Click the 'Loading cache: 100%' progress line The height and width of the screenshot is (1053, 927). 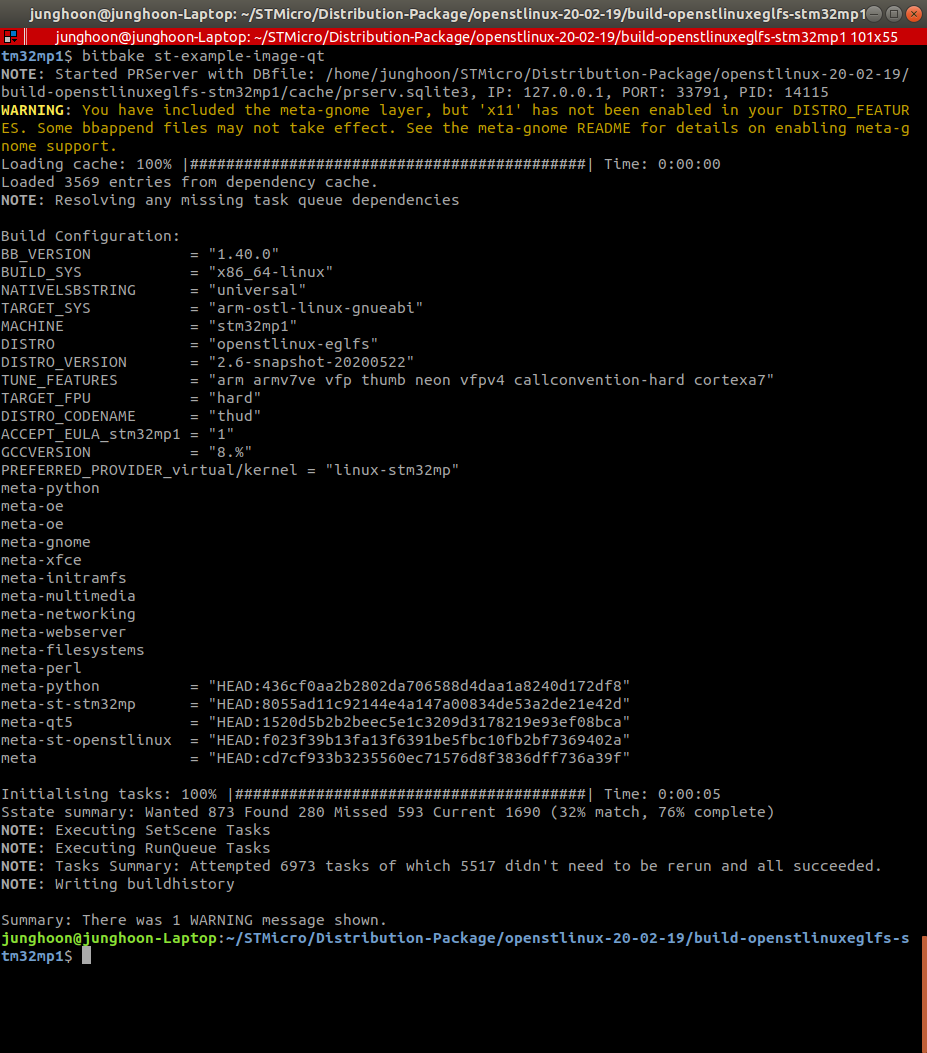coord(361,165)
